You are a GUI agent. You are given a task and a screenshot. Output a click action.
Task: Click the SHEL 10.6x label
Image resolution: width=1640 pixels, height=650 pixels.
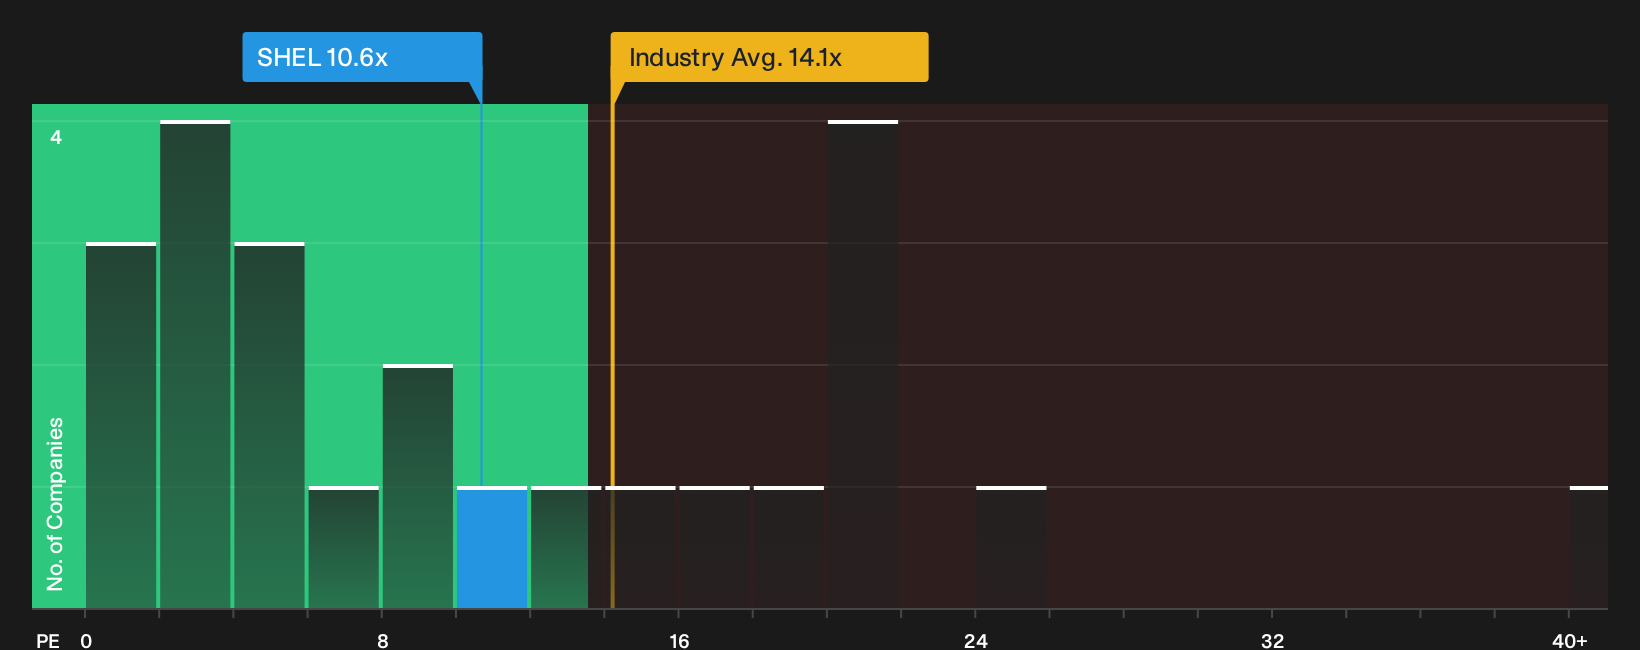(362, 57)
